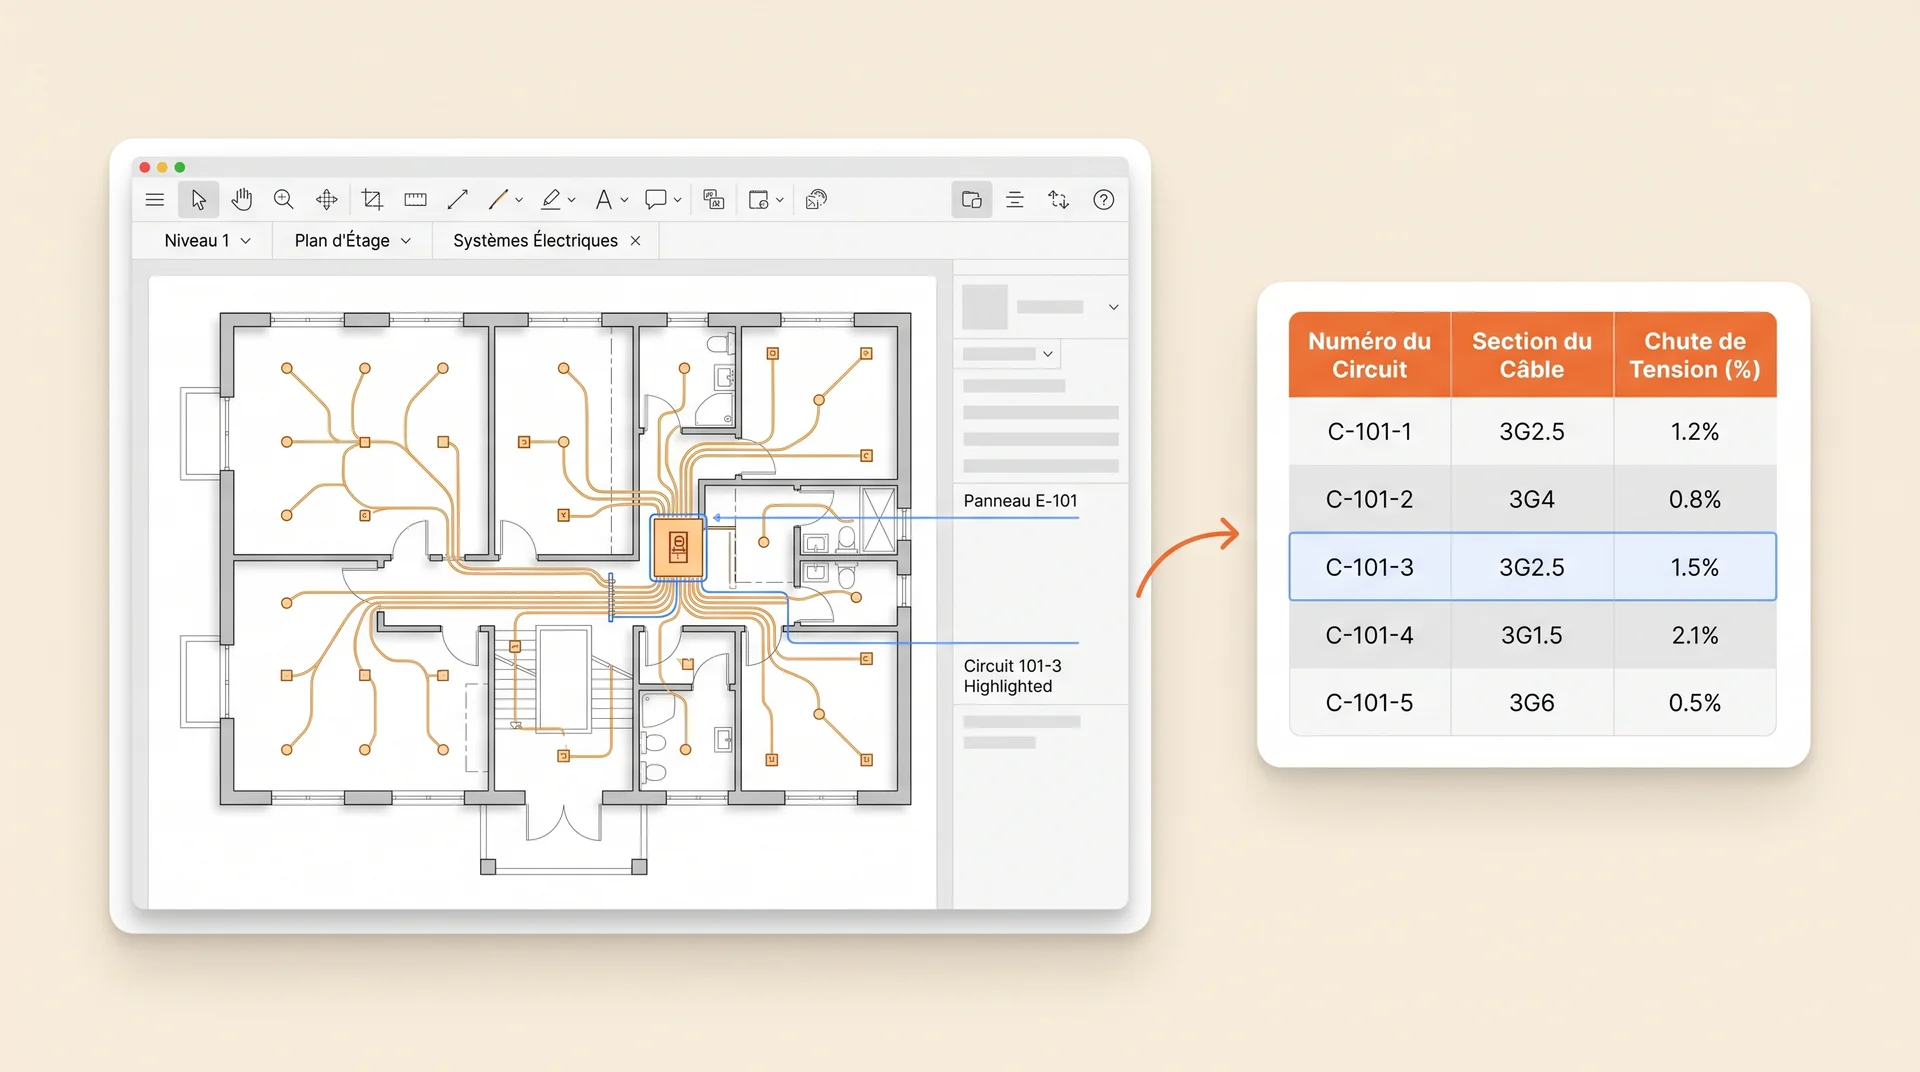Click the Circuit 101-3 Highlighted label
The image size is (1920, 1072).
tap(1012, 676)
